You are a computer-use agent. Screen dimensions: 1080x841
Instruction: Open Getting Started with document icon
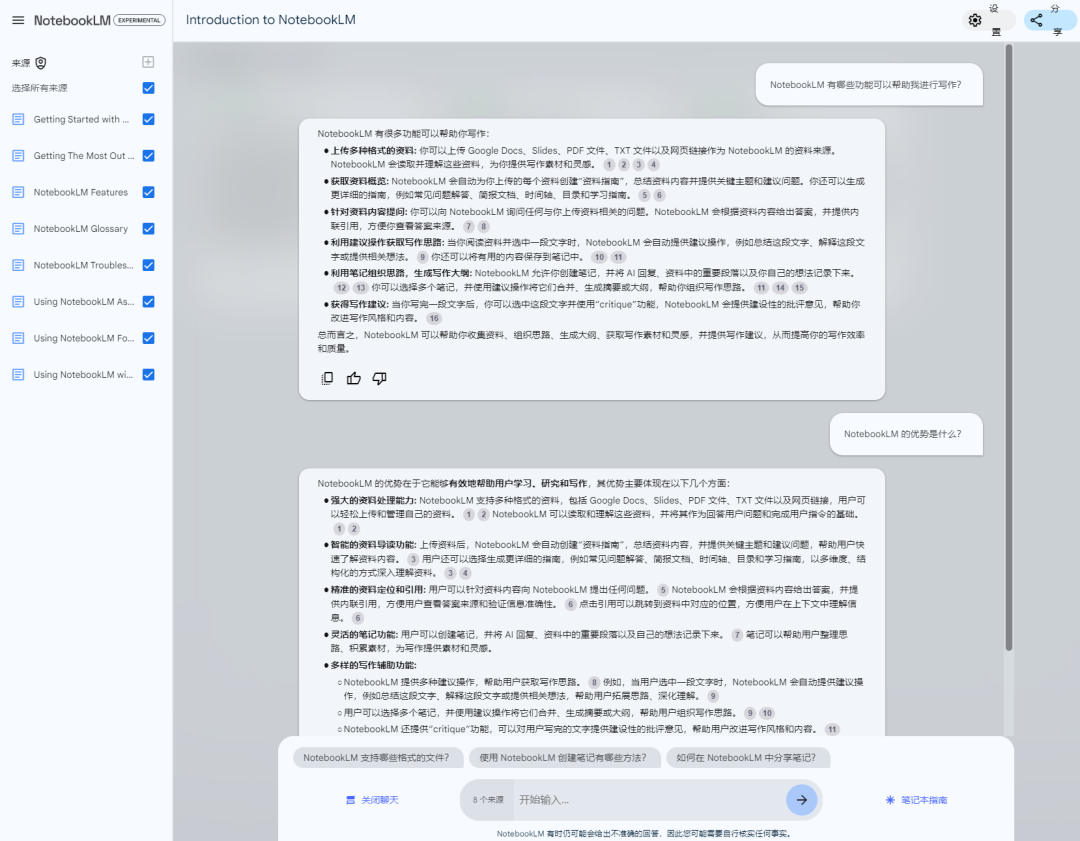[x=19, y=119]
